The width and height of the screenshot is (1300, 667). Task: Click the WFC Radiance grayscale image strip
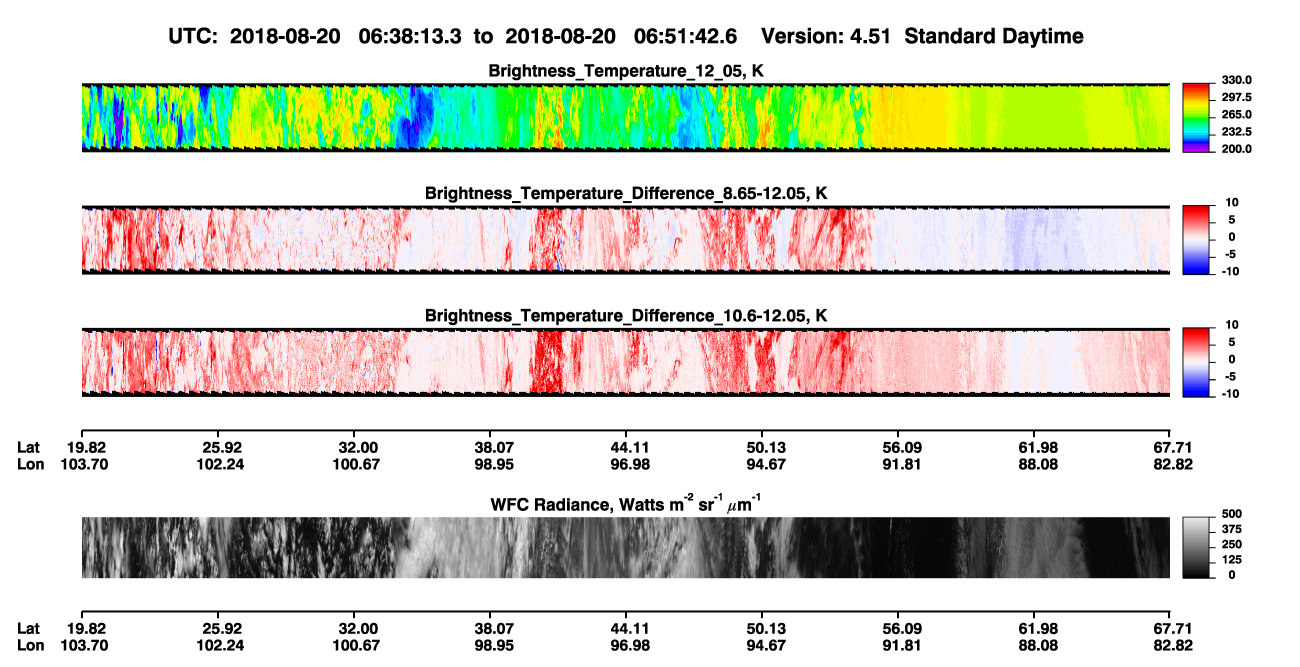tap(625, 548)
